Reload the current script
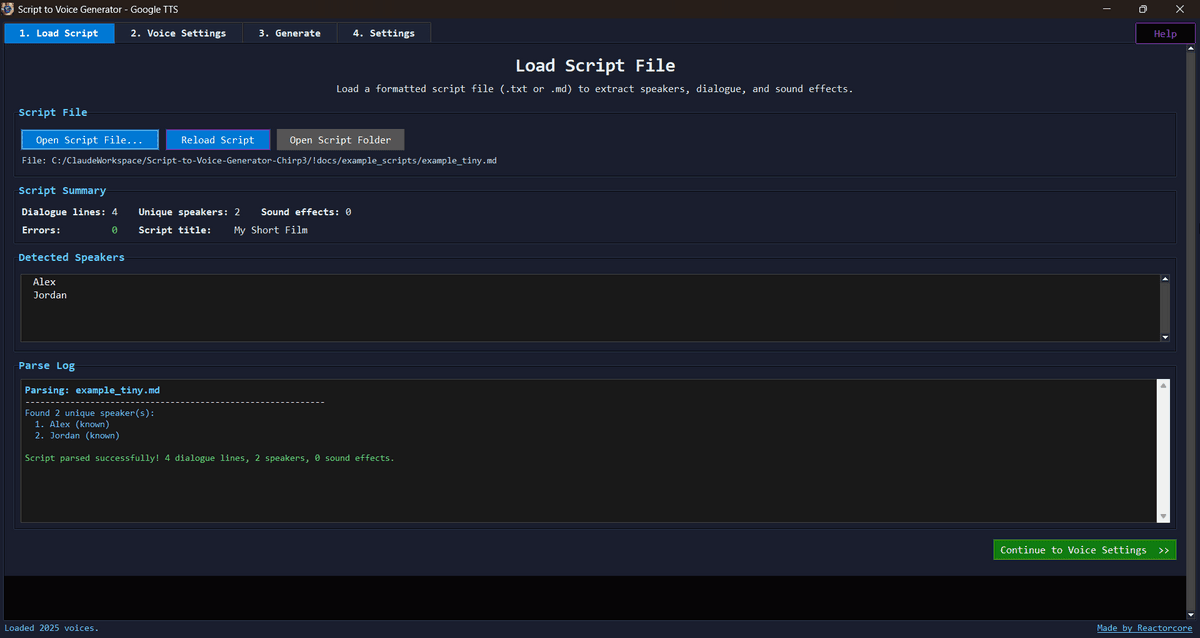 tap(218, 140)
